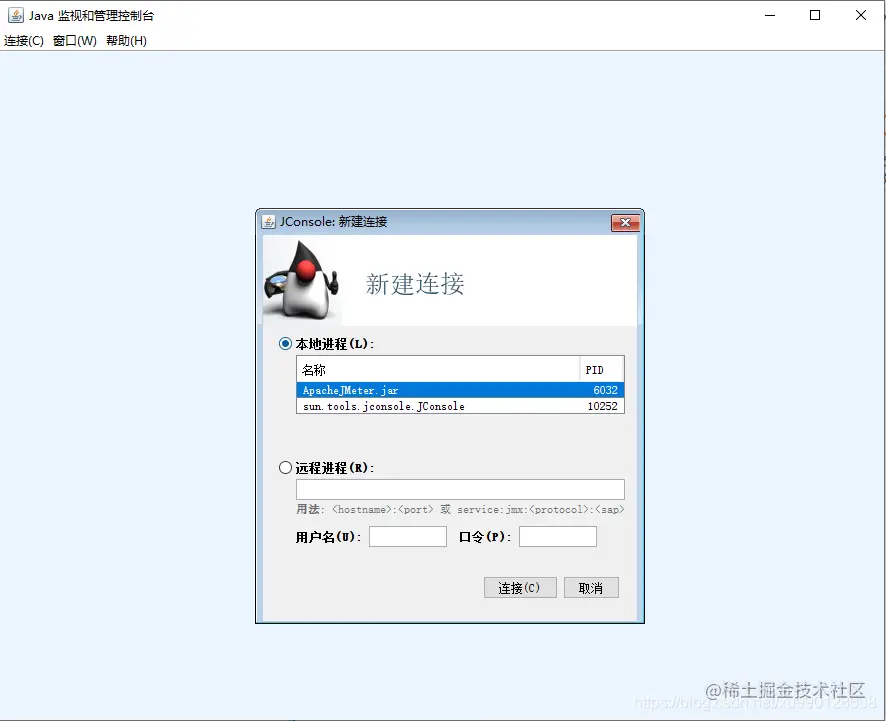Viewport: 886px width, 721px height.
Task: Click the 口令(P) password field
Action: point(558,536)
